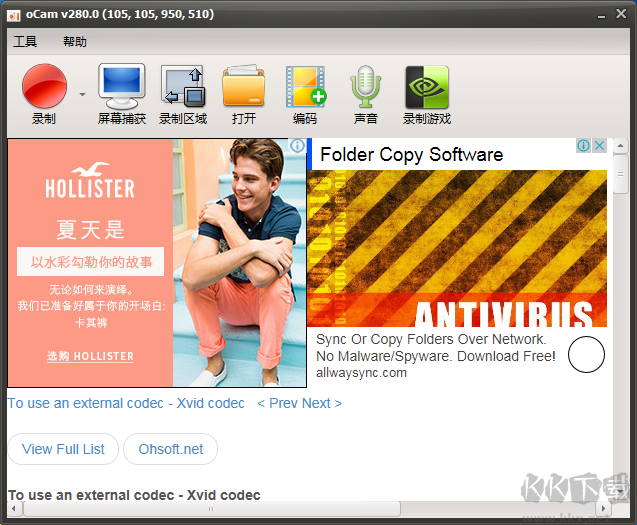Image resolution: width=637 pixels, height=525 pixels.
Task: Click the View Full List button
Action: 63,449
